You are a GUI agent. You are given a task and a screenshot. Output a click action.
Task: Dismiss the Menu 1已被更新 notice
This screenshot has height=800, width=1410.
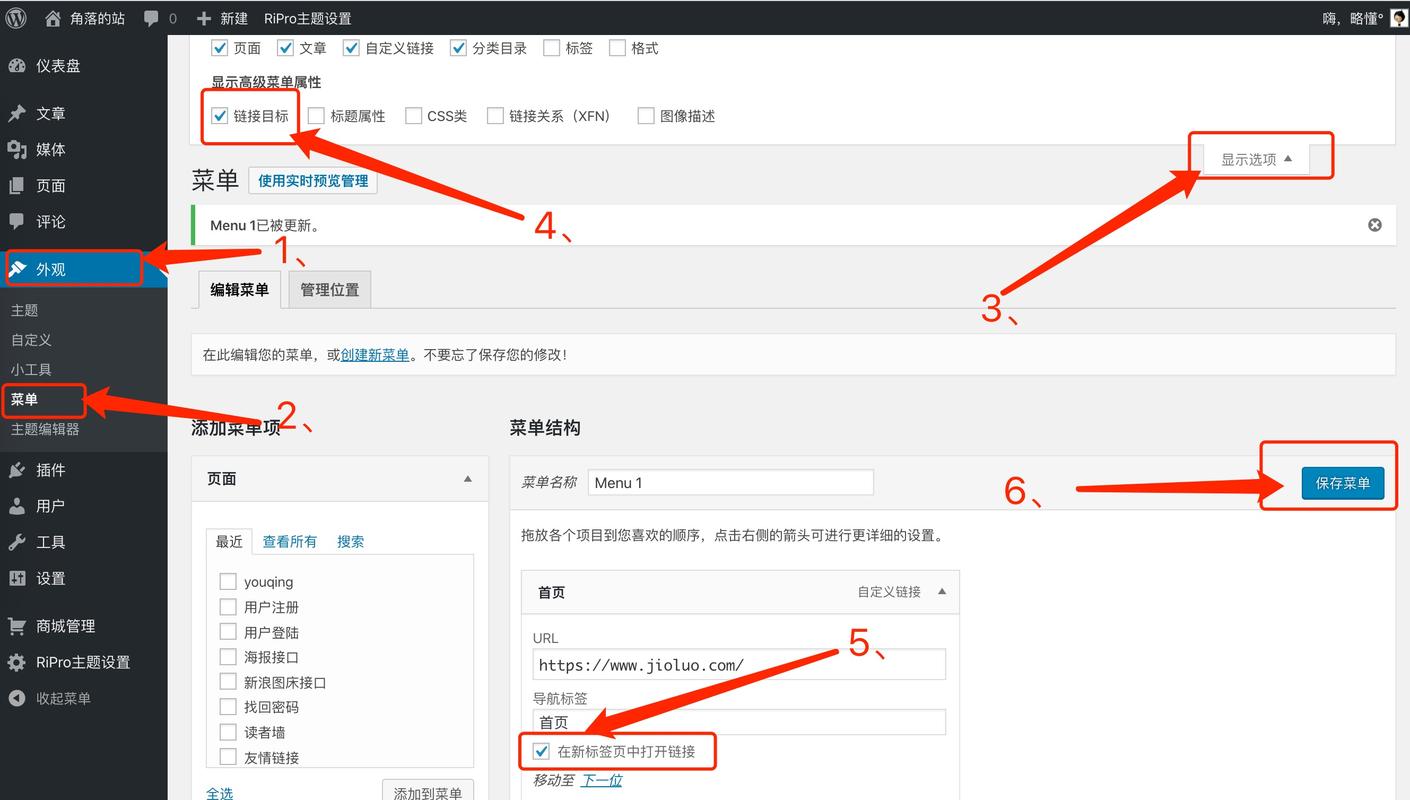[x=1375, y=225]
